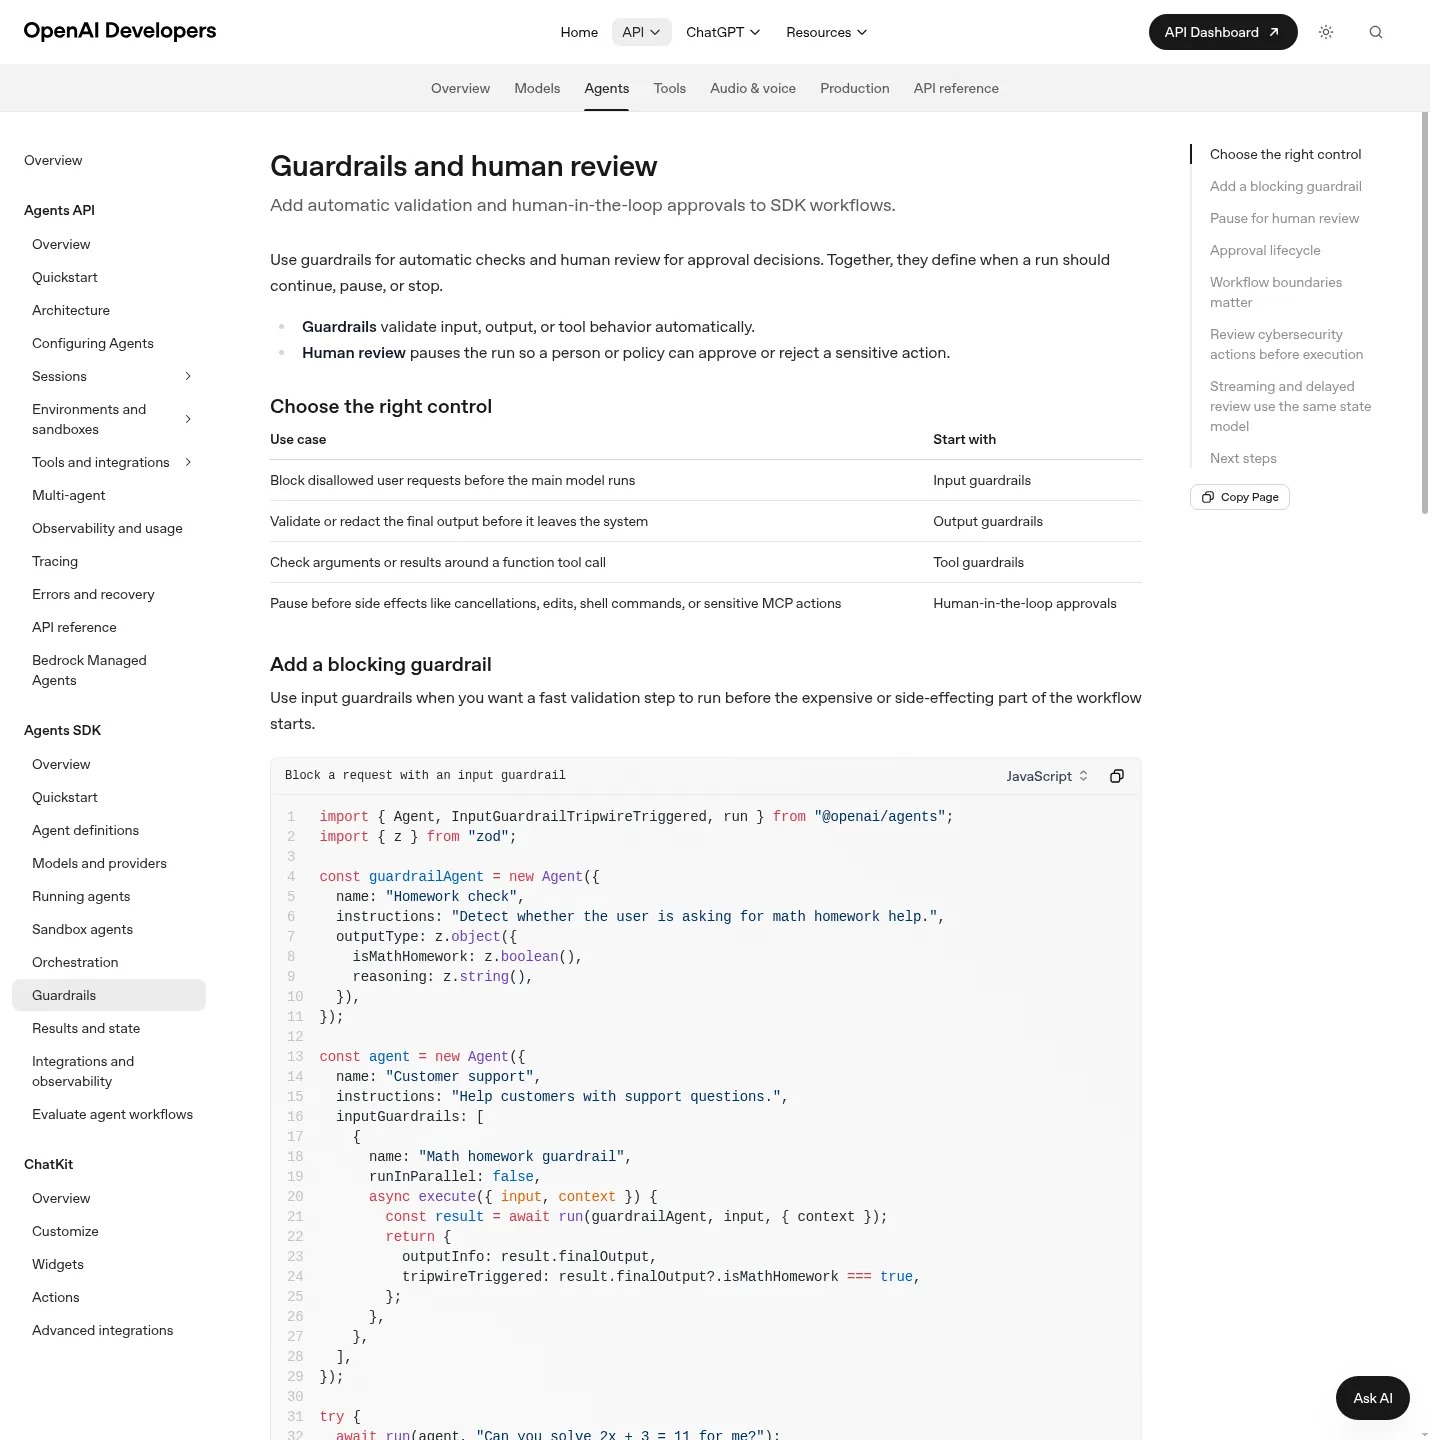The image size is (1440, 1440).
Task: Open Evaluate agent workflows page
Action: pos(109,1114)
